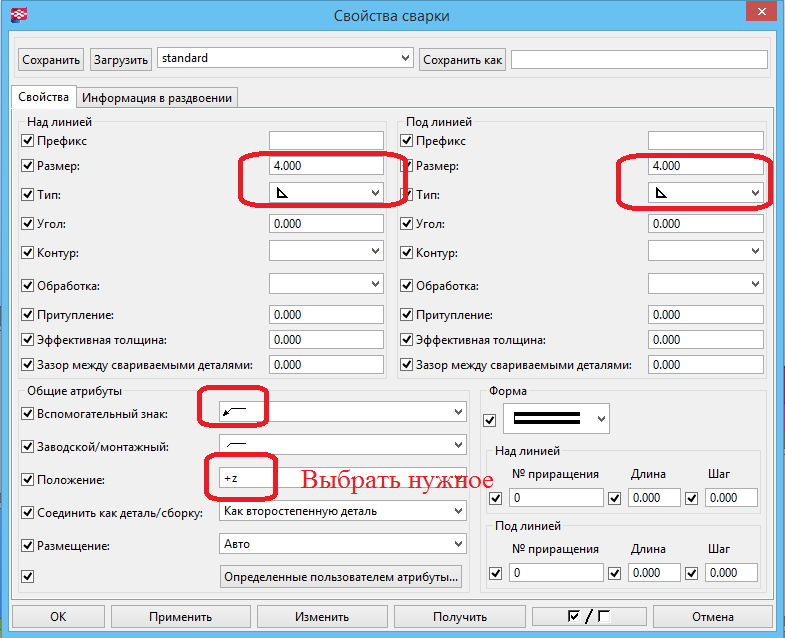Click the Сохранить как name field
This screenshot has width=785, height=638.
pyautogui.click(x=638, y=59)
